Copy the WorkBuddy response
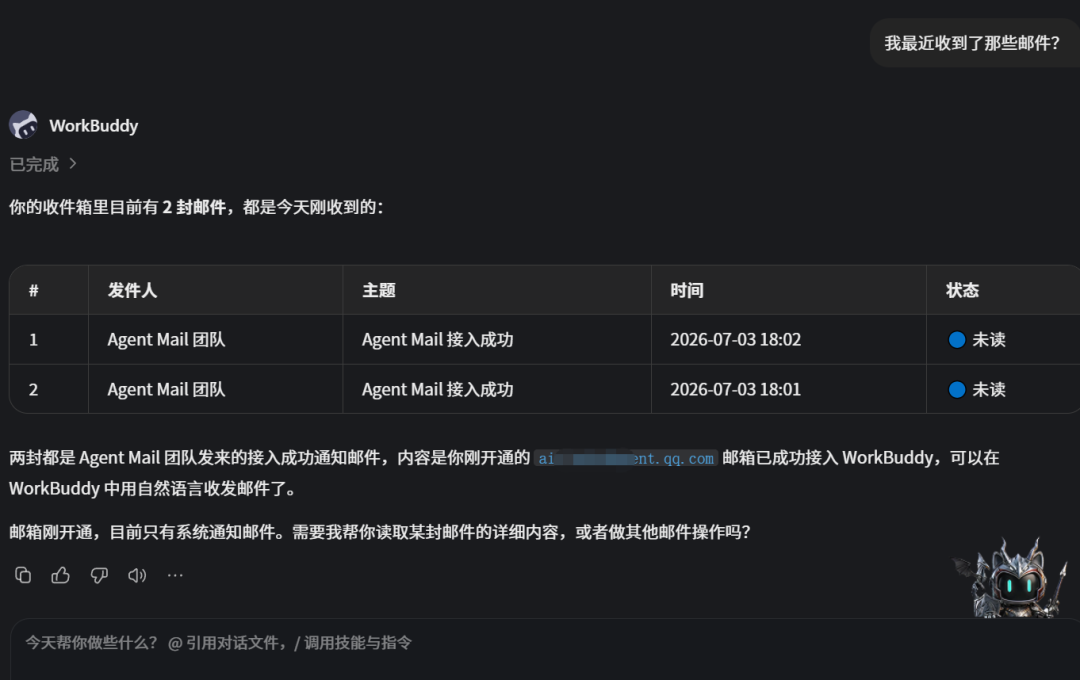Screen dimensions: 1080x680 pos(23,575)
